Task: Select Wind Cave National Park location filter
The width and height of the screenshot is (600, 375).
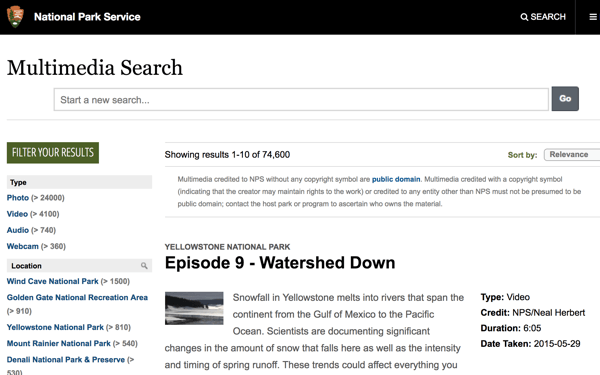Action: coord(52,281)
